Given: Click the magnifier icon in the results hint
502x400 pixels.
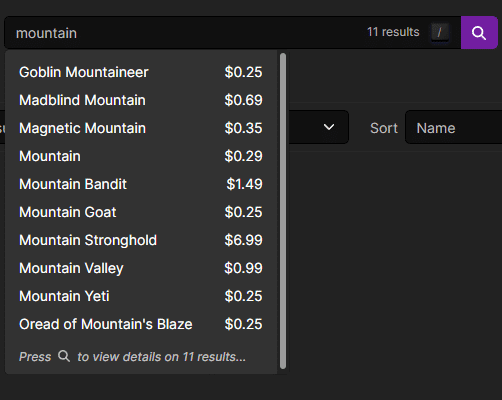Looking at the screenshot, I should [64, 356].
